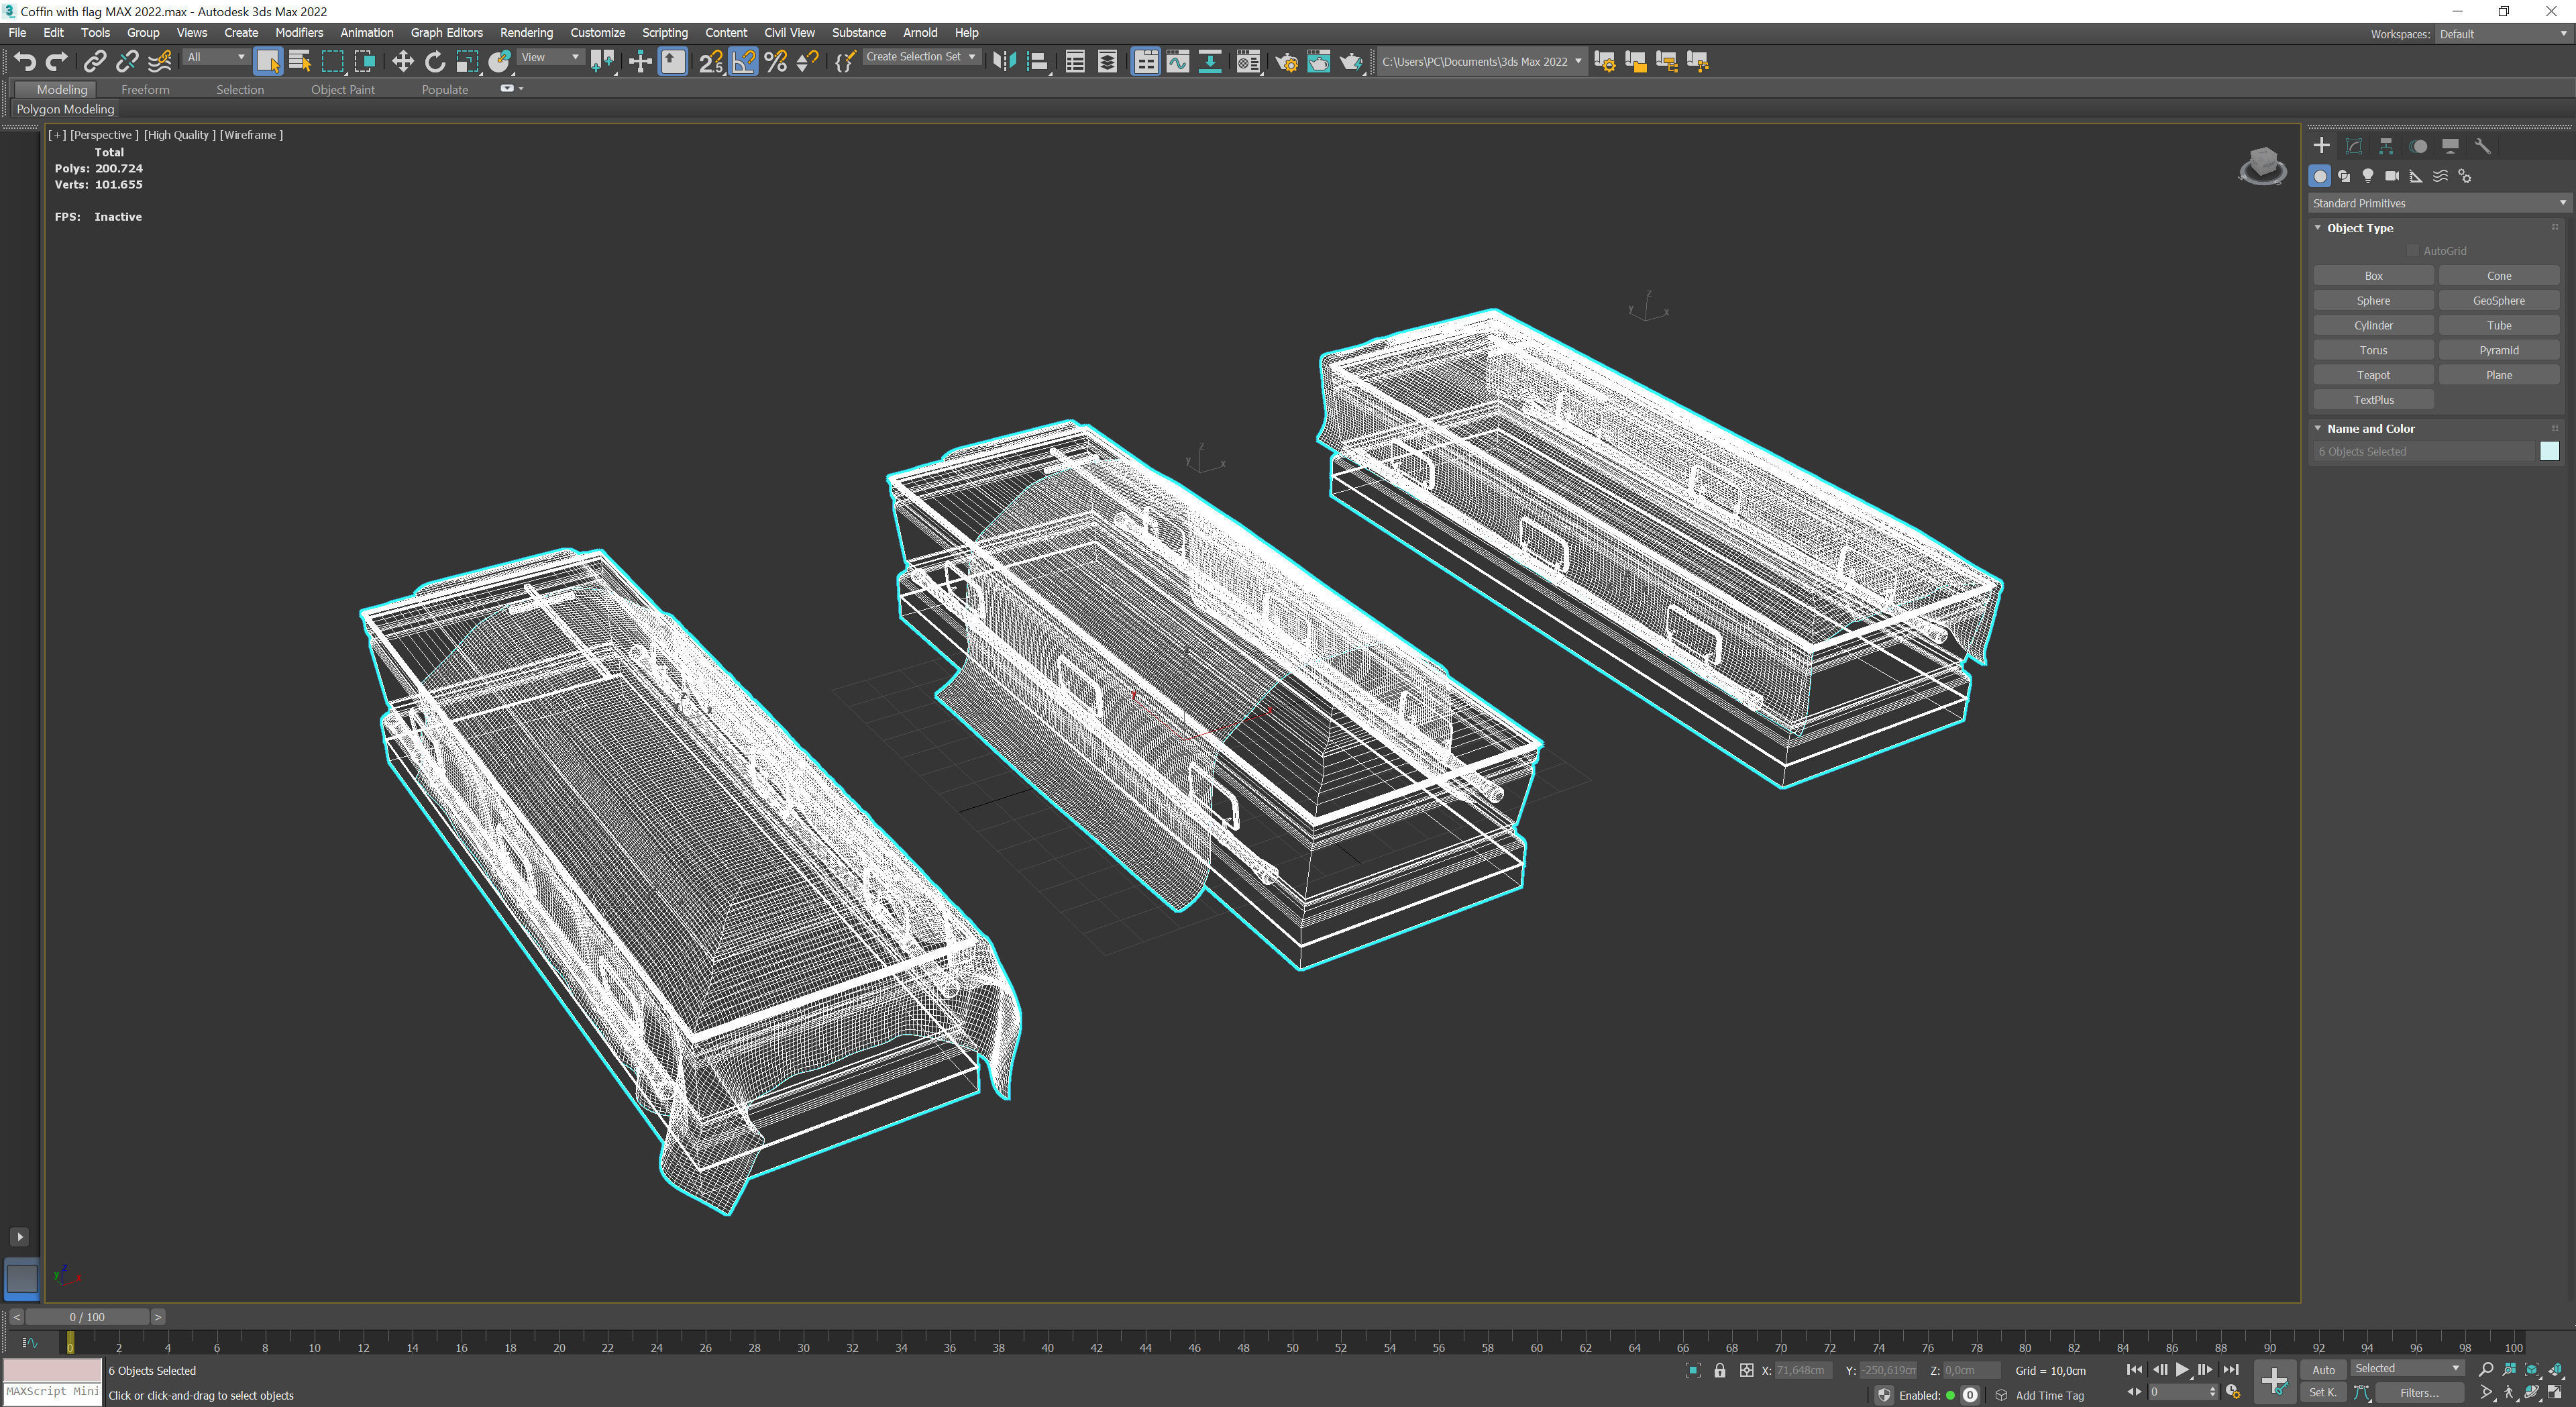Activate the Select and Link tool
The height and width of the screenshot is (1407, 2576).
(x=94, y=62)
